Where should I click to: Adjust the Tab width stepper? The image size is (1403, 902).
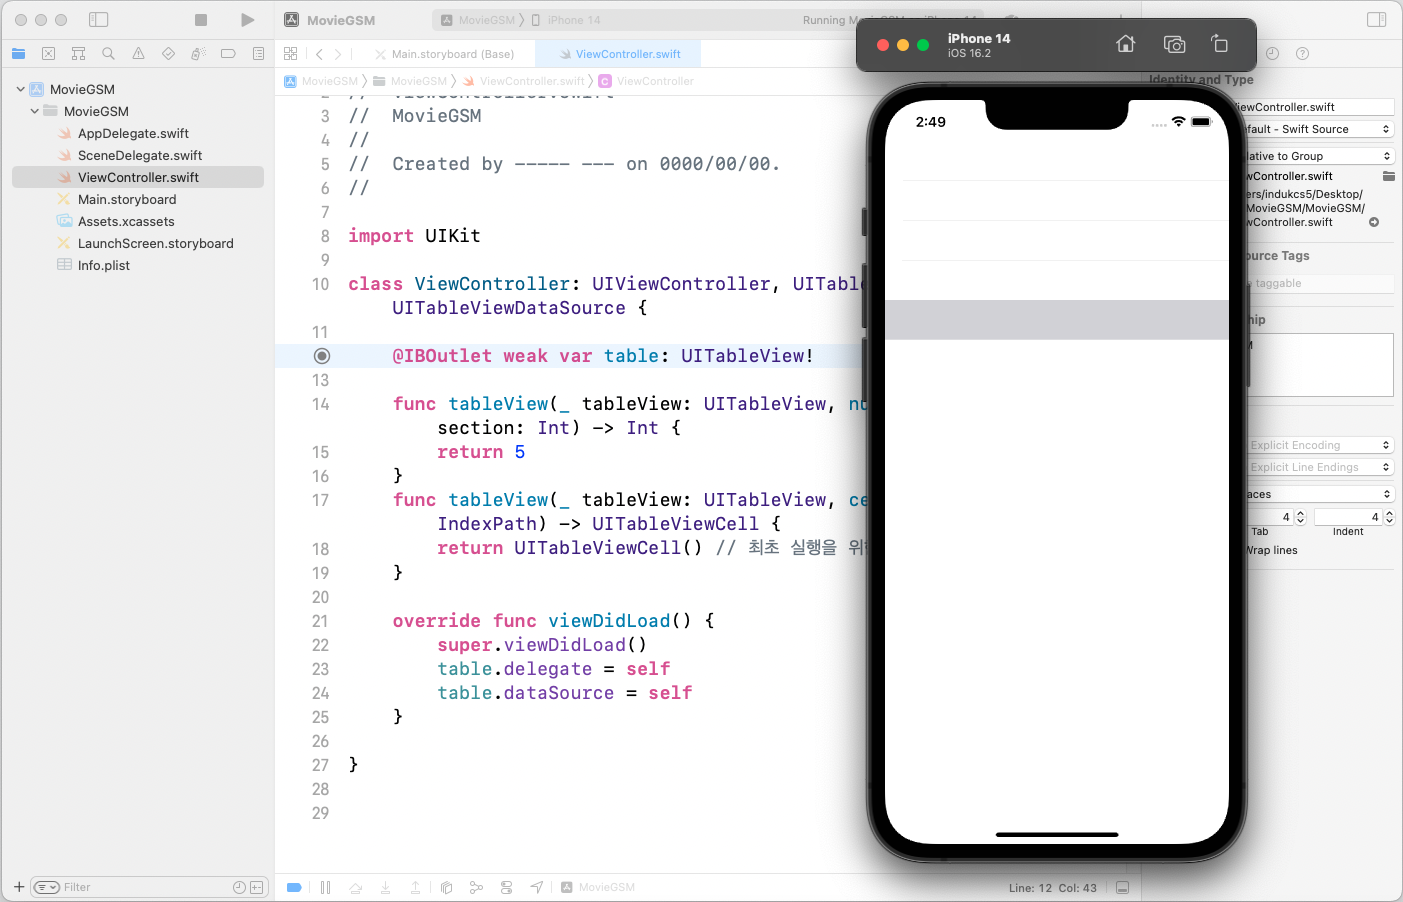click(x=1300, y=517)
